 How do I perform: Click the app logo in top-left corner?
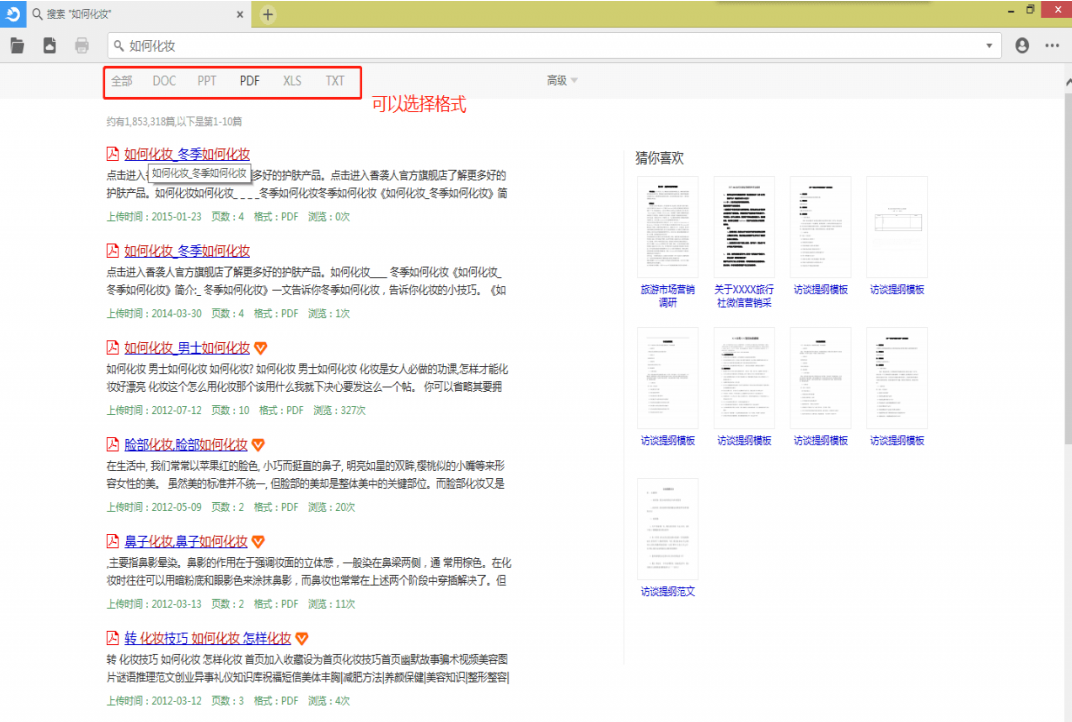point(13,14)
